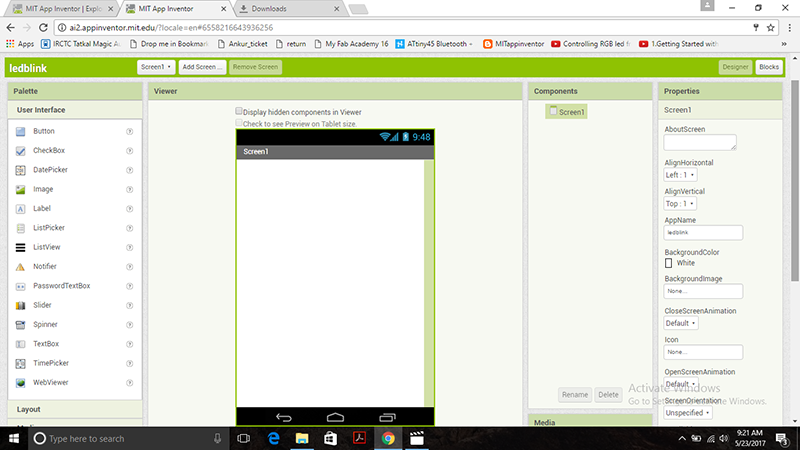
Task: Select the Image component icon
Action: click(x=20, y=190)
